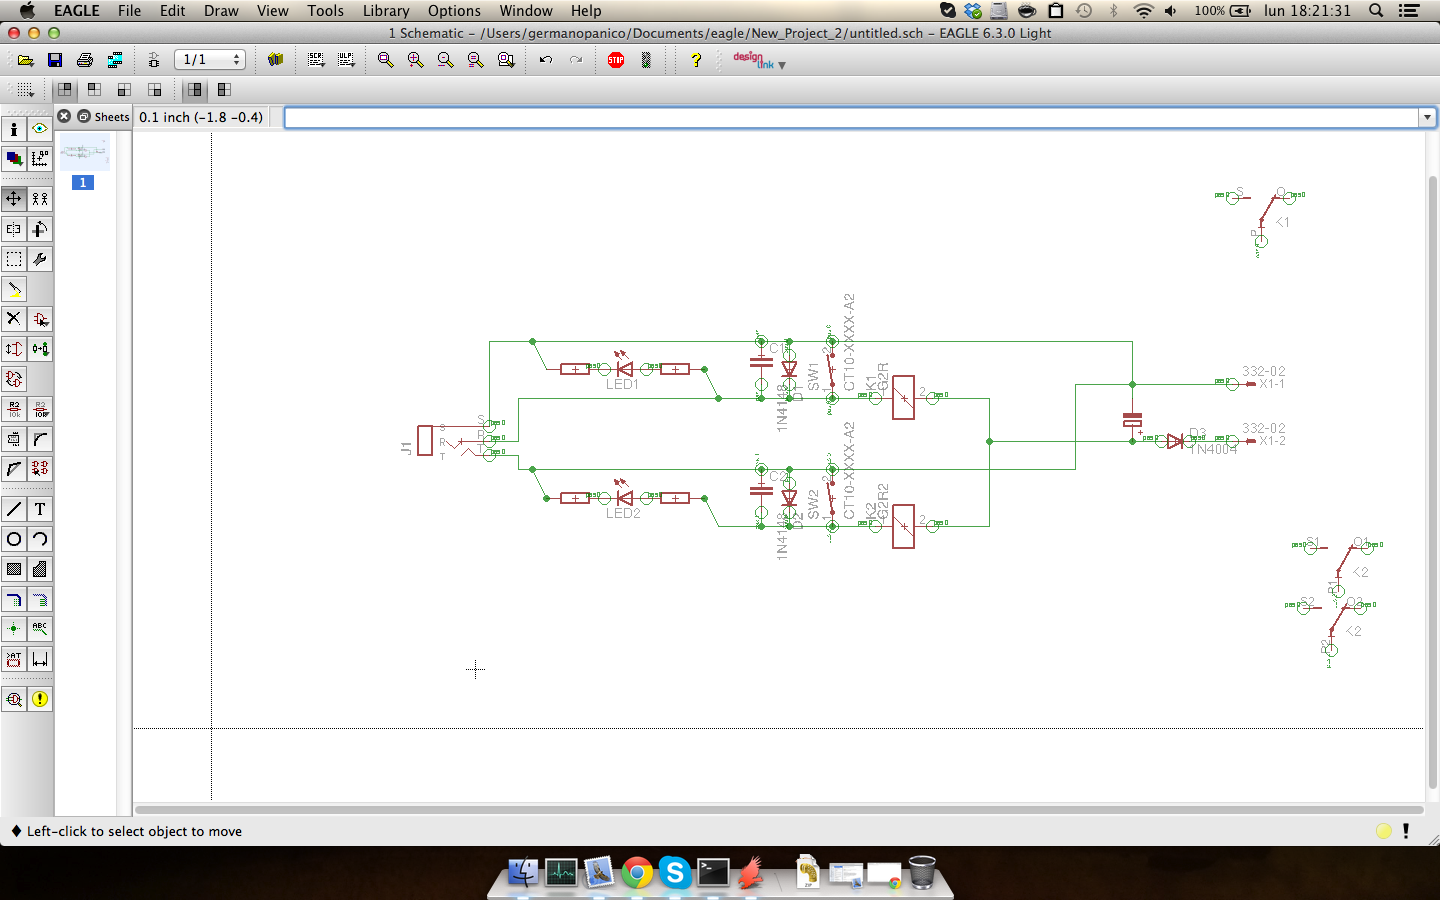Close the Sheets panel
Viewport: 1440px width, 900px height.
[x=64, y=116]
